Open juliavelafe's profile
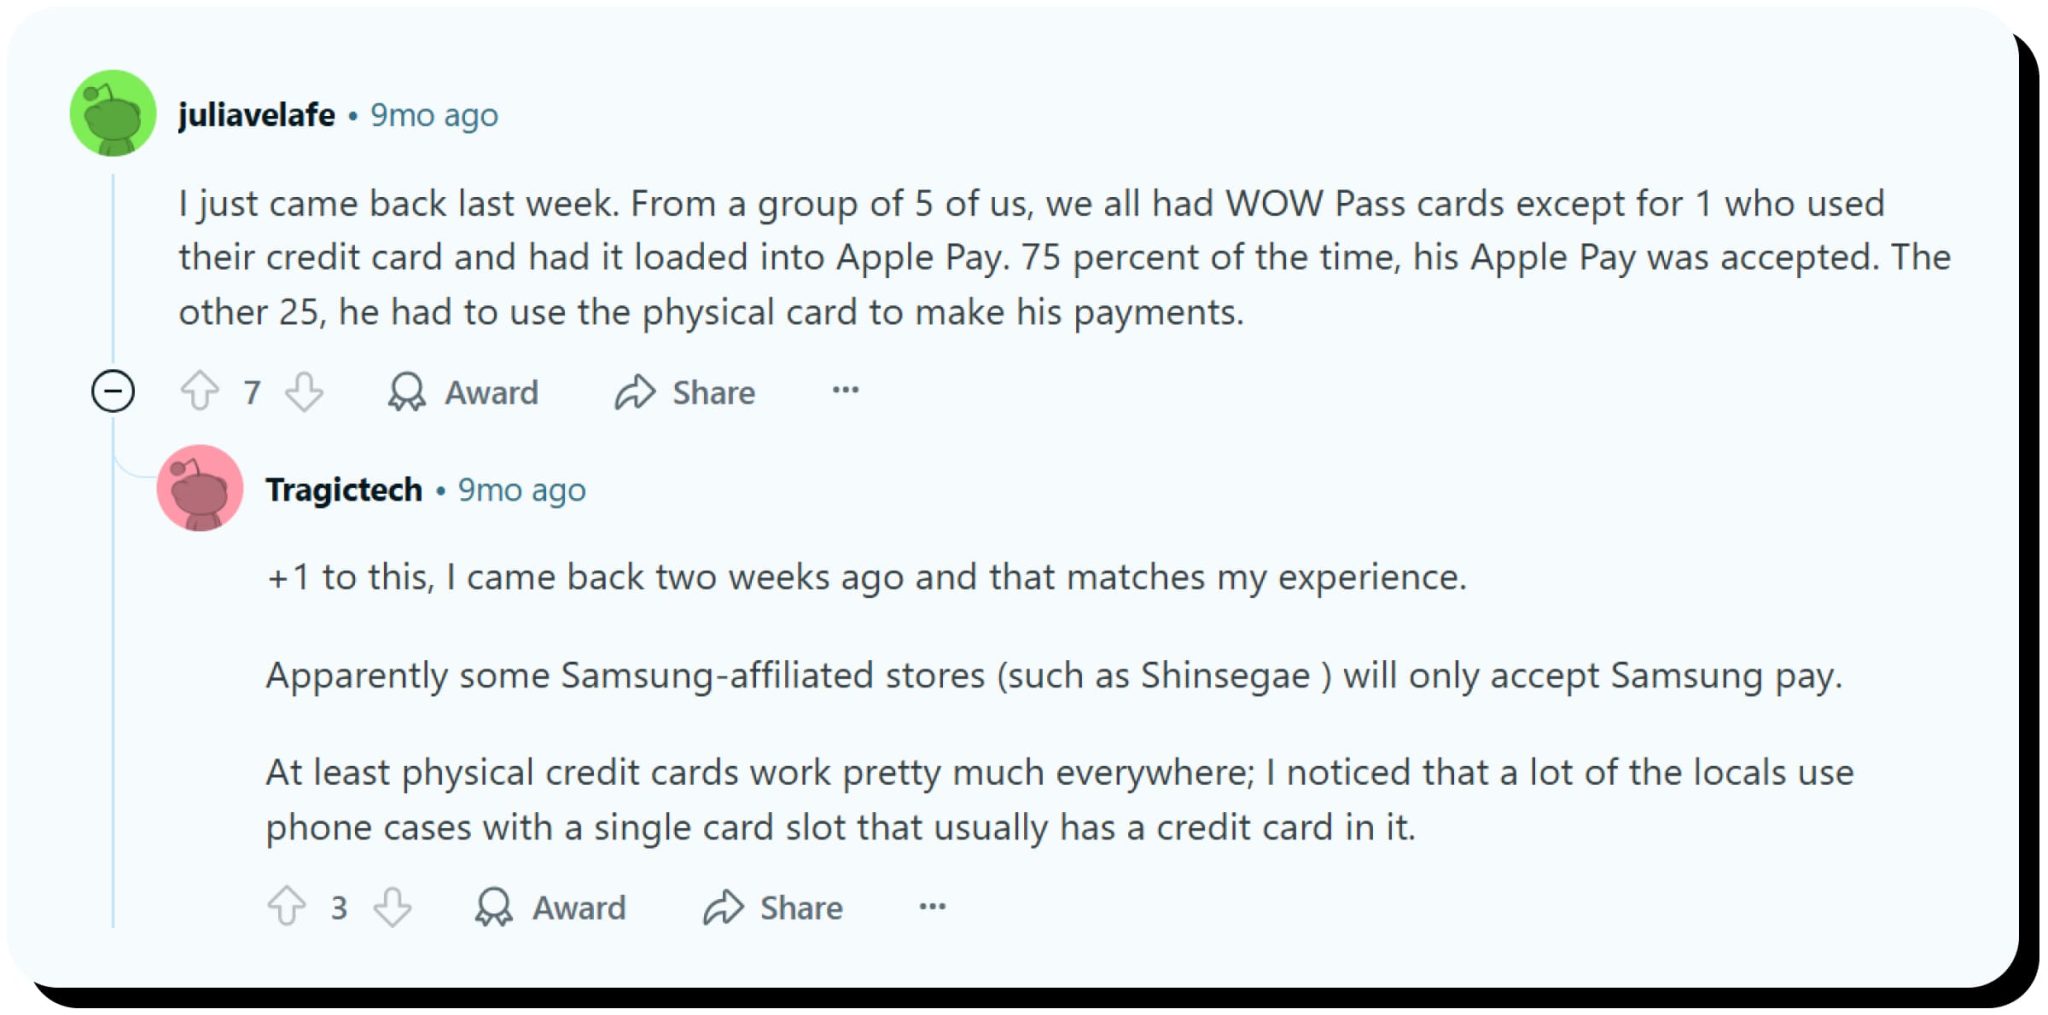 pos(257,113)
